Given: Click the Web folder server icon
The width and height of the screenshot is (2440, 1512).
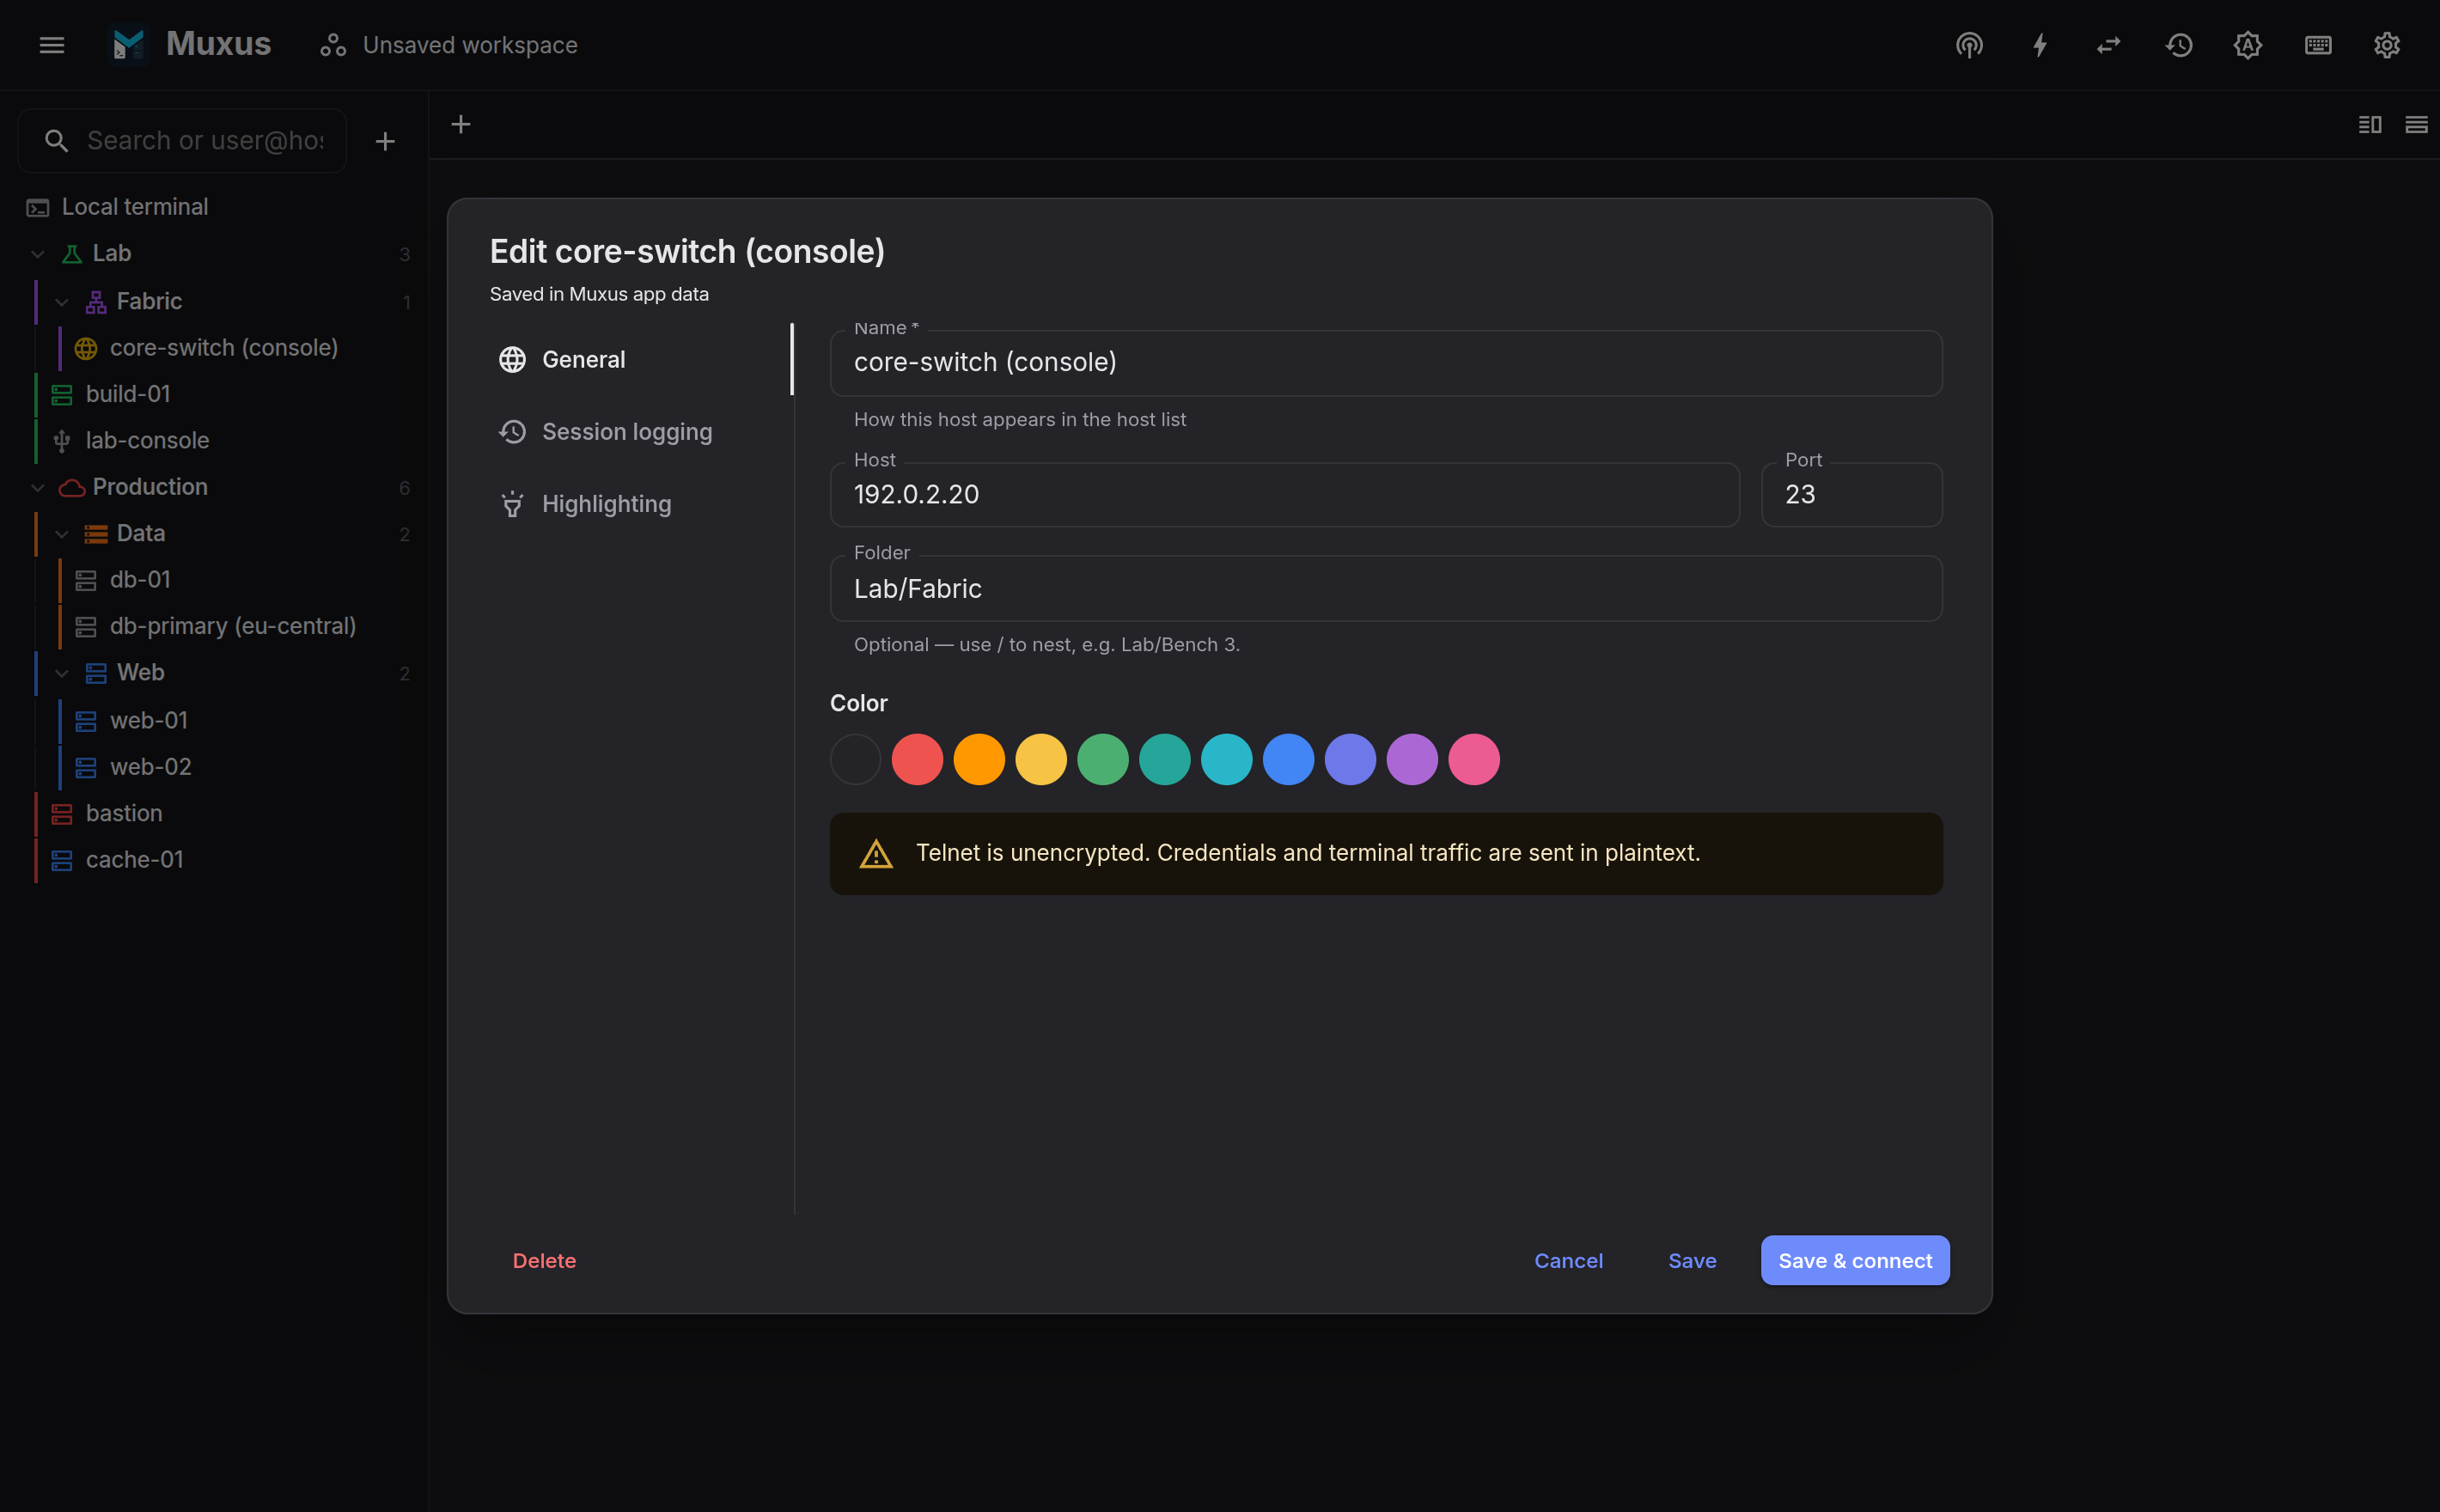Looking at the screenshot, I should point(96,673).
